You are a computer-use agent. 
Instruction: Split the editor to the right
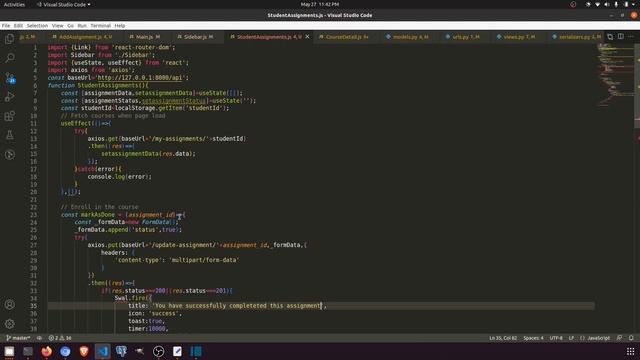coord(620,37)
